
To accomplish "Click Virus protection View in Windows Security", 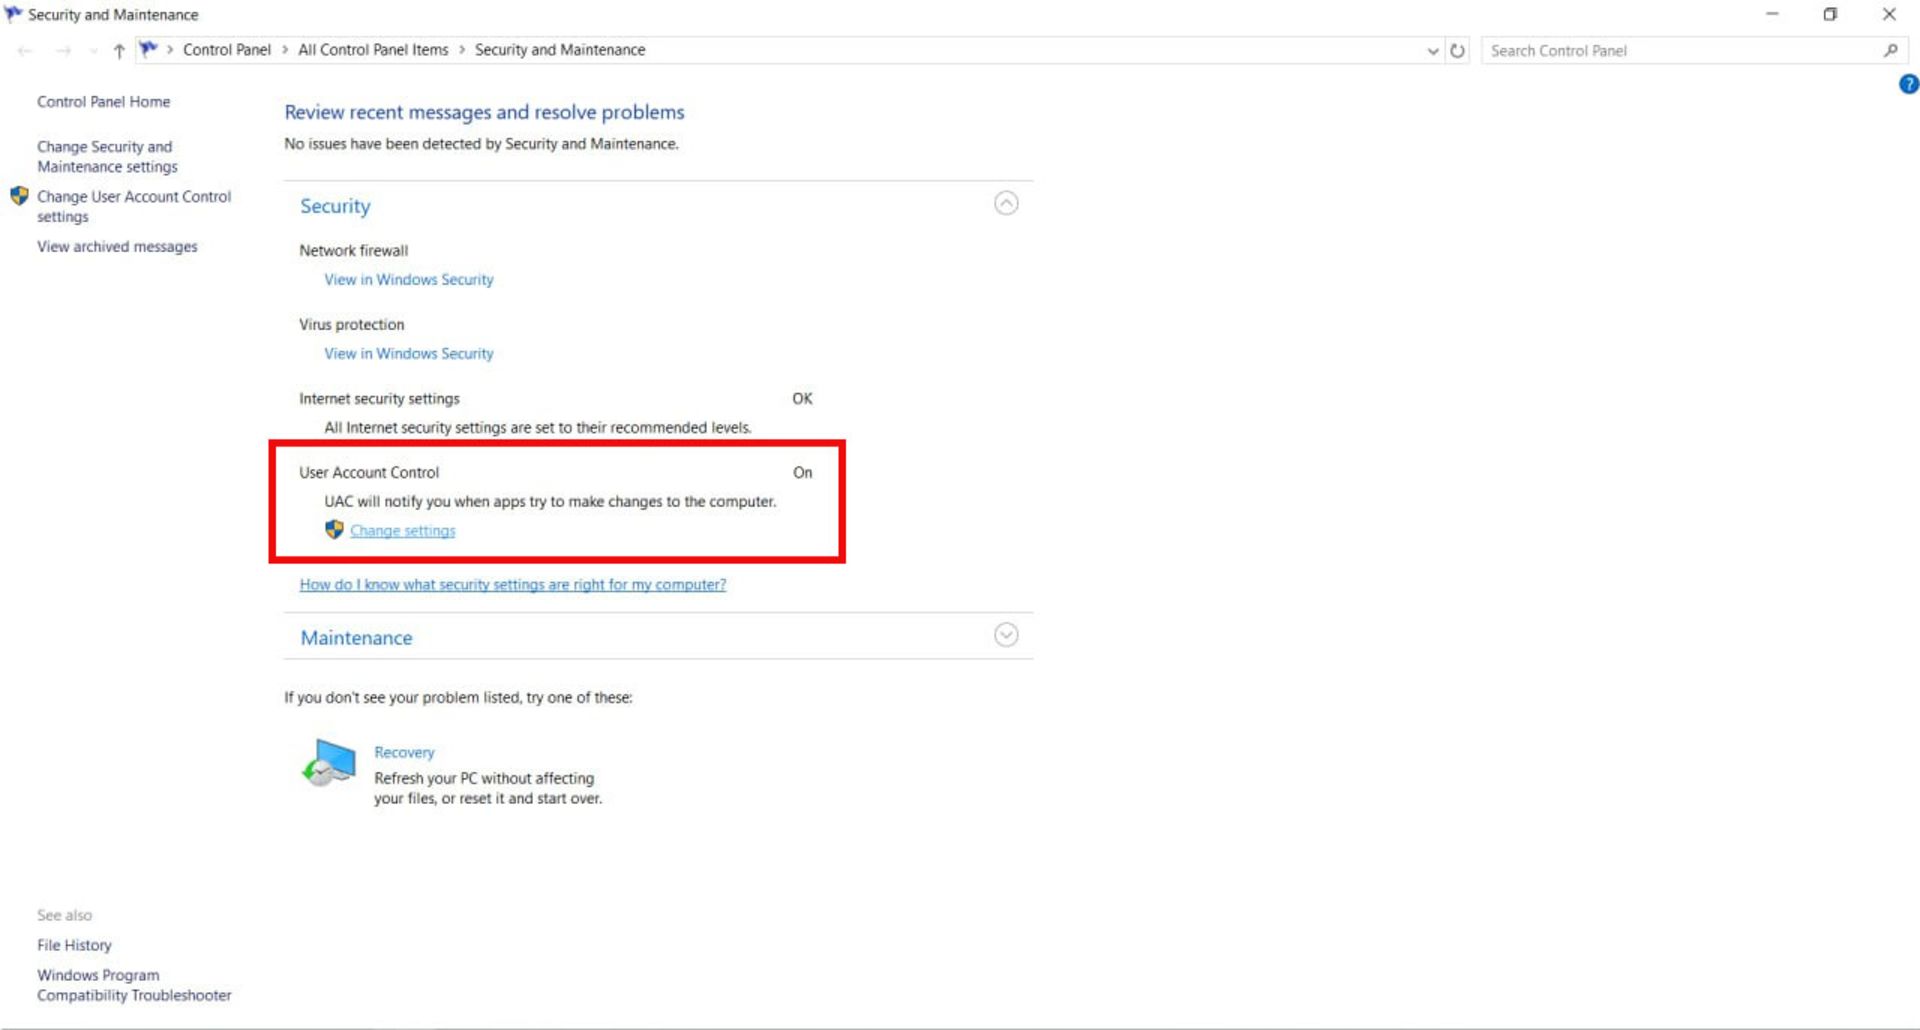I will tap(409, 354).
